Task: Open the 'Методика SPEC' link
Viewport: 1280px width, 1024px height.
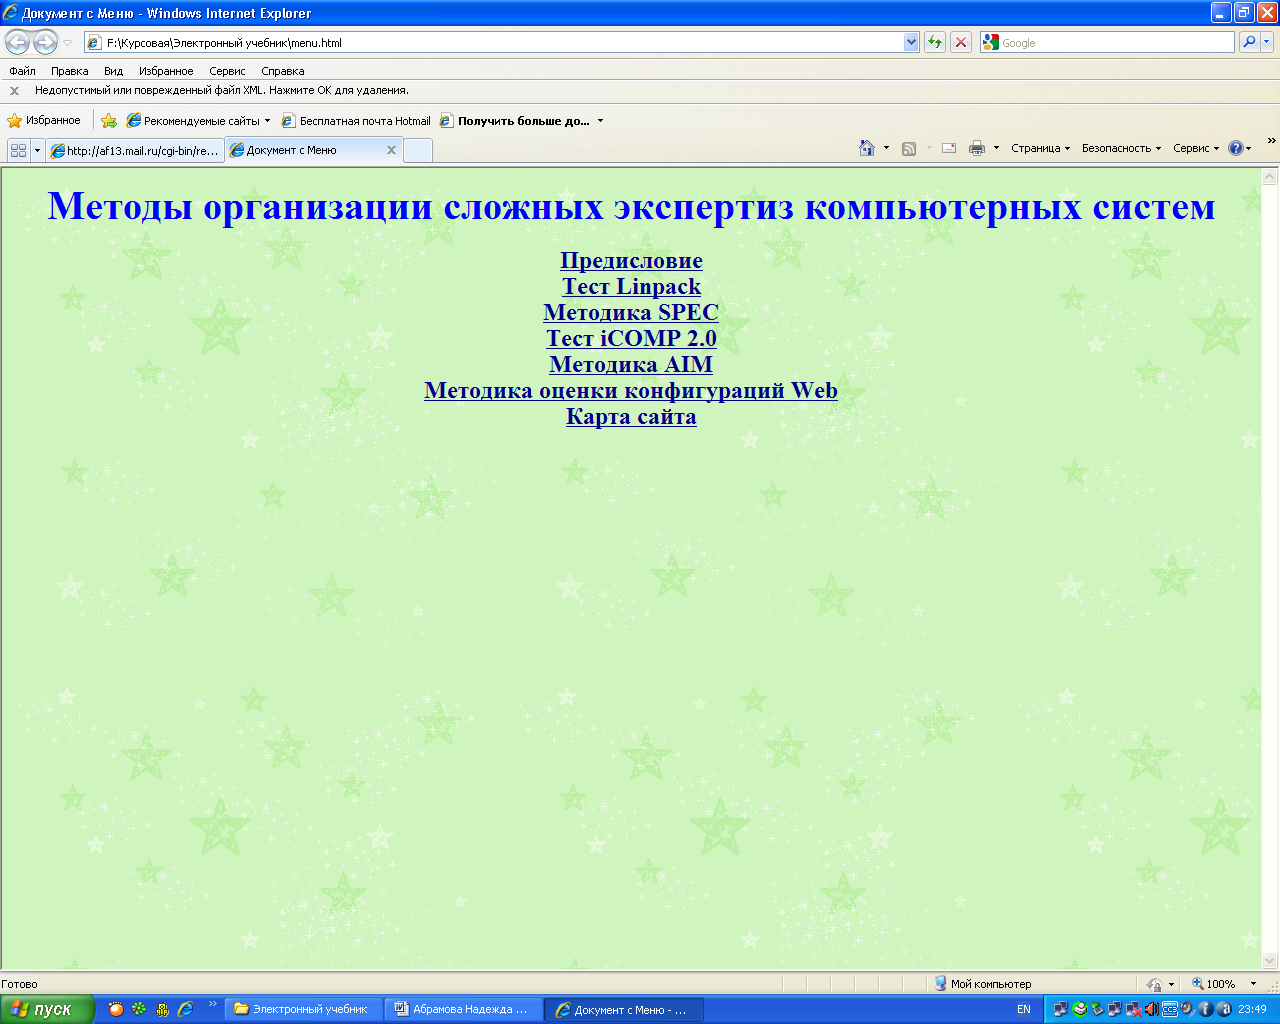Action: (x=631, y=313)
